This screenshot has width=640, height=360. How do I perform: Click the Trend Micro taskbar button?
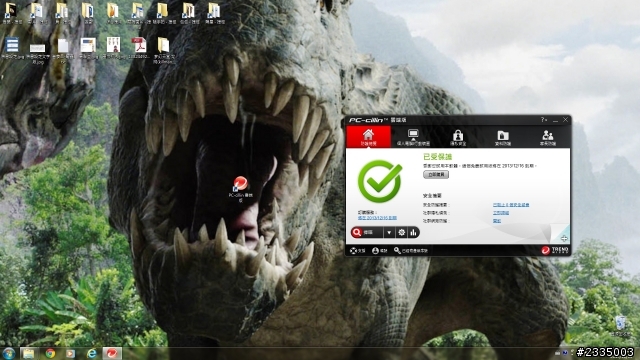(112, 353)
